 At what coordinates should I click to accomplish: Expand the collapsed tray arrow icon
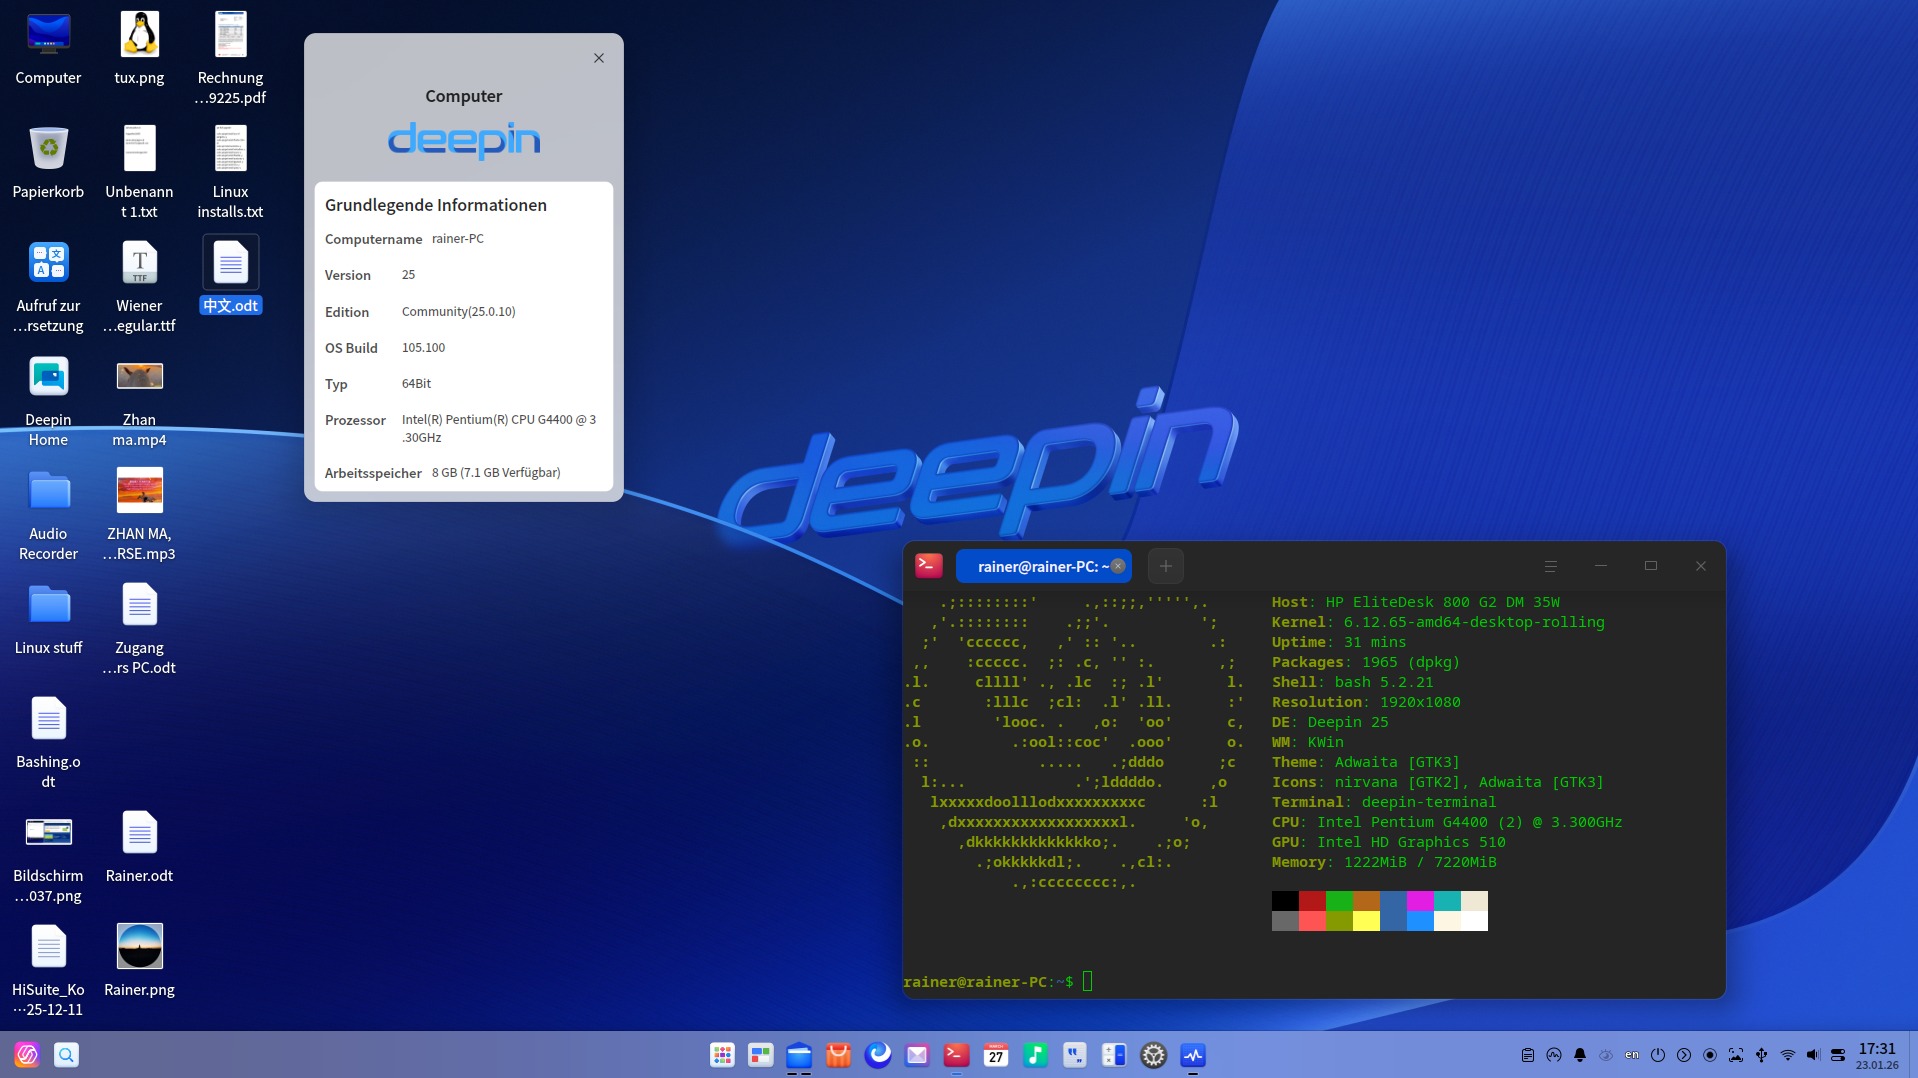[1684, 1055]
